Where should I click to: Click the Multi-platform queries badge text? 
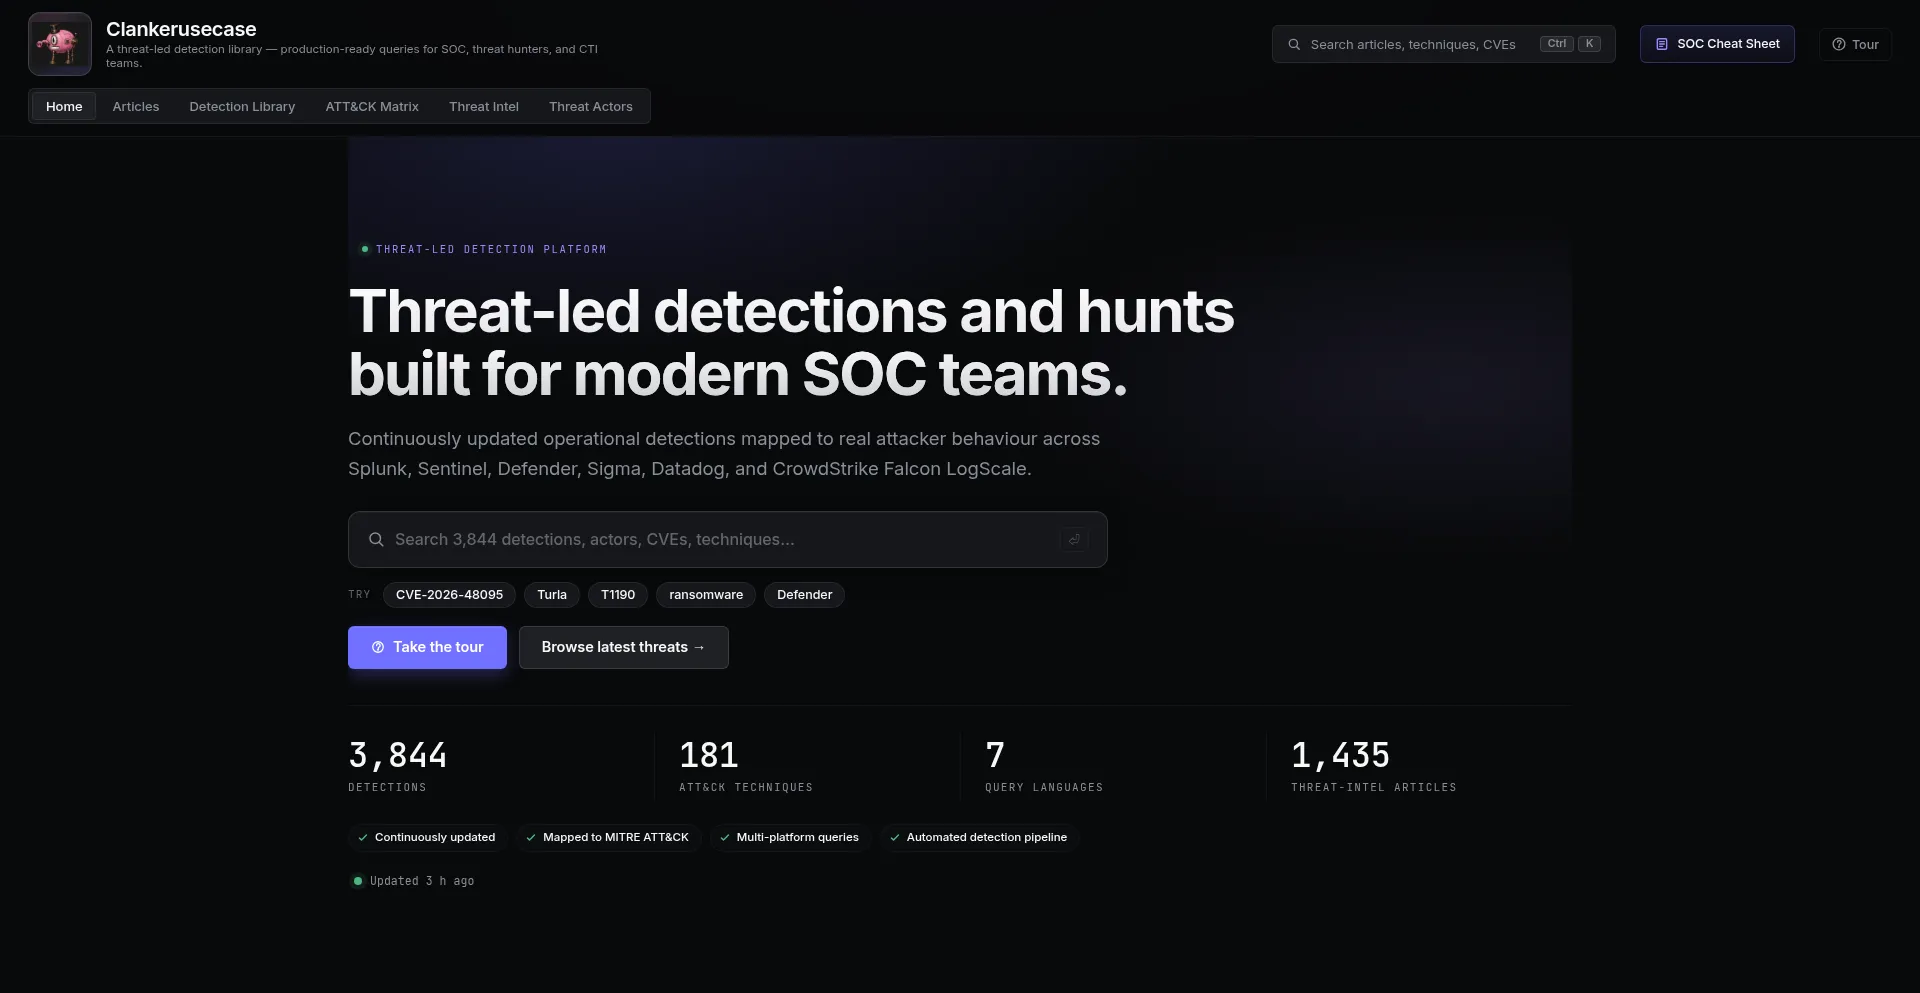(798, 838)
